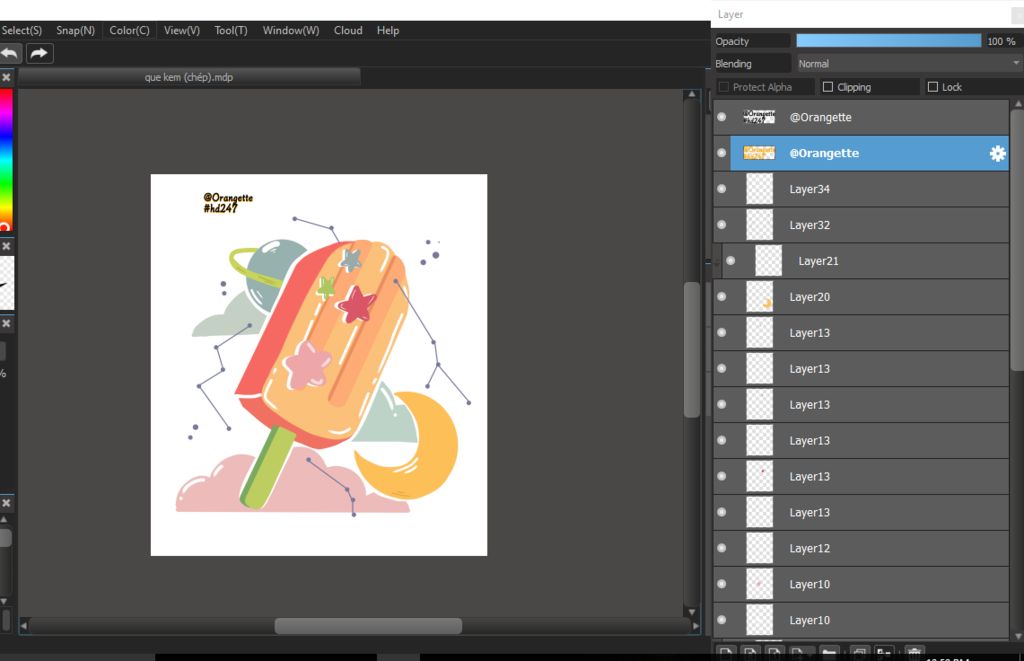Viewport: 1024px width, 661px height.
Task: Select the Layer34 row
Action: click(x=861, y=189)
